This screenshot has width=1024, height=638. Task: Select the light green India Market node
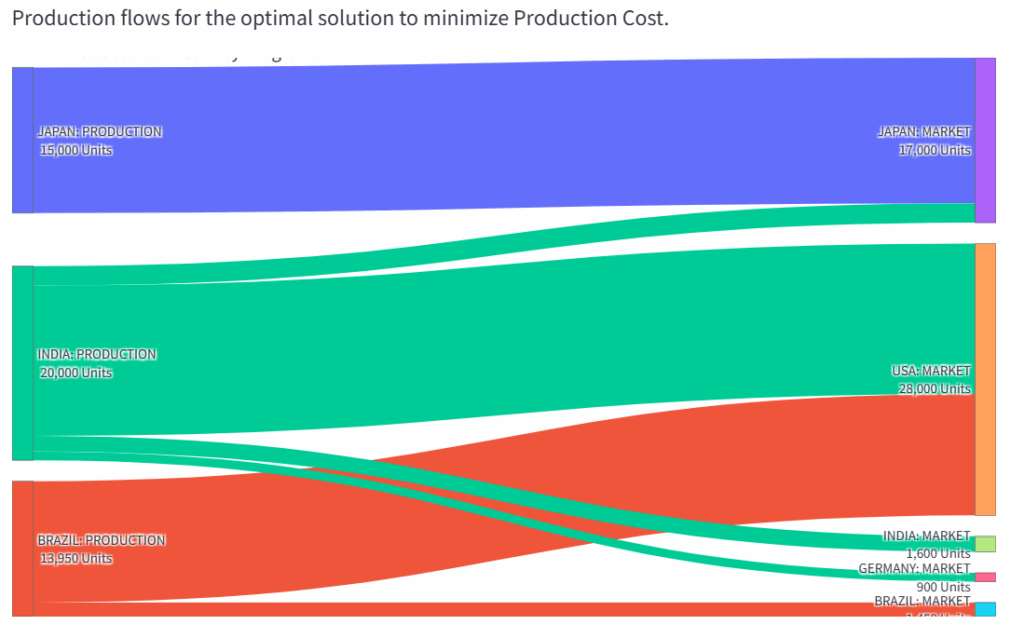985,544
